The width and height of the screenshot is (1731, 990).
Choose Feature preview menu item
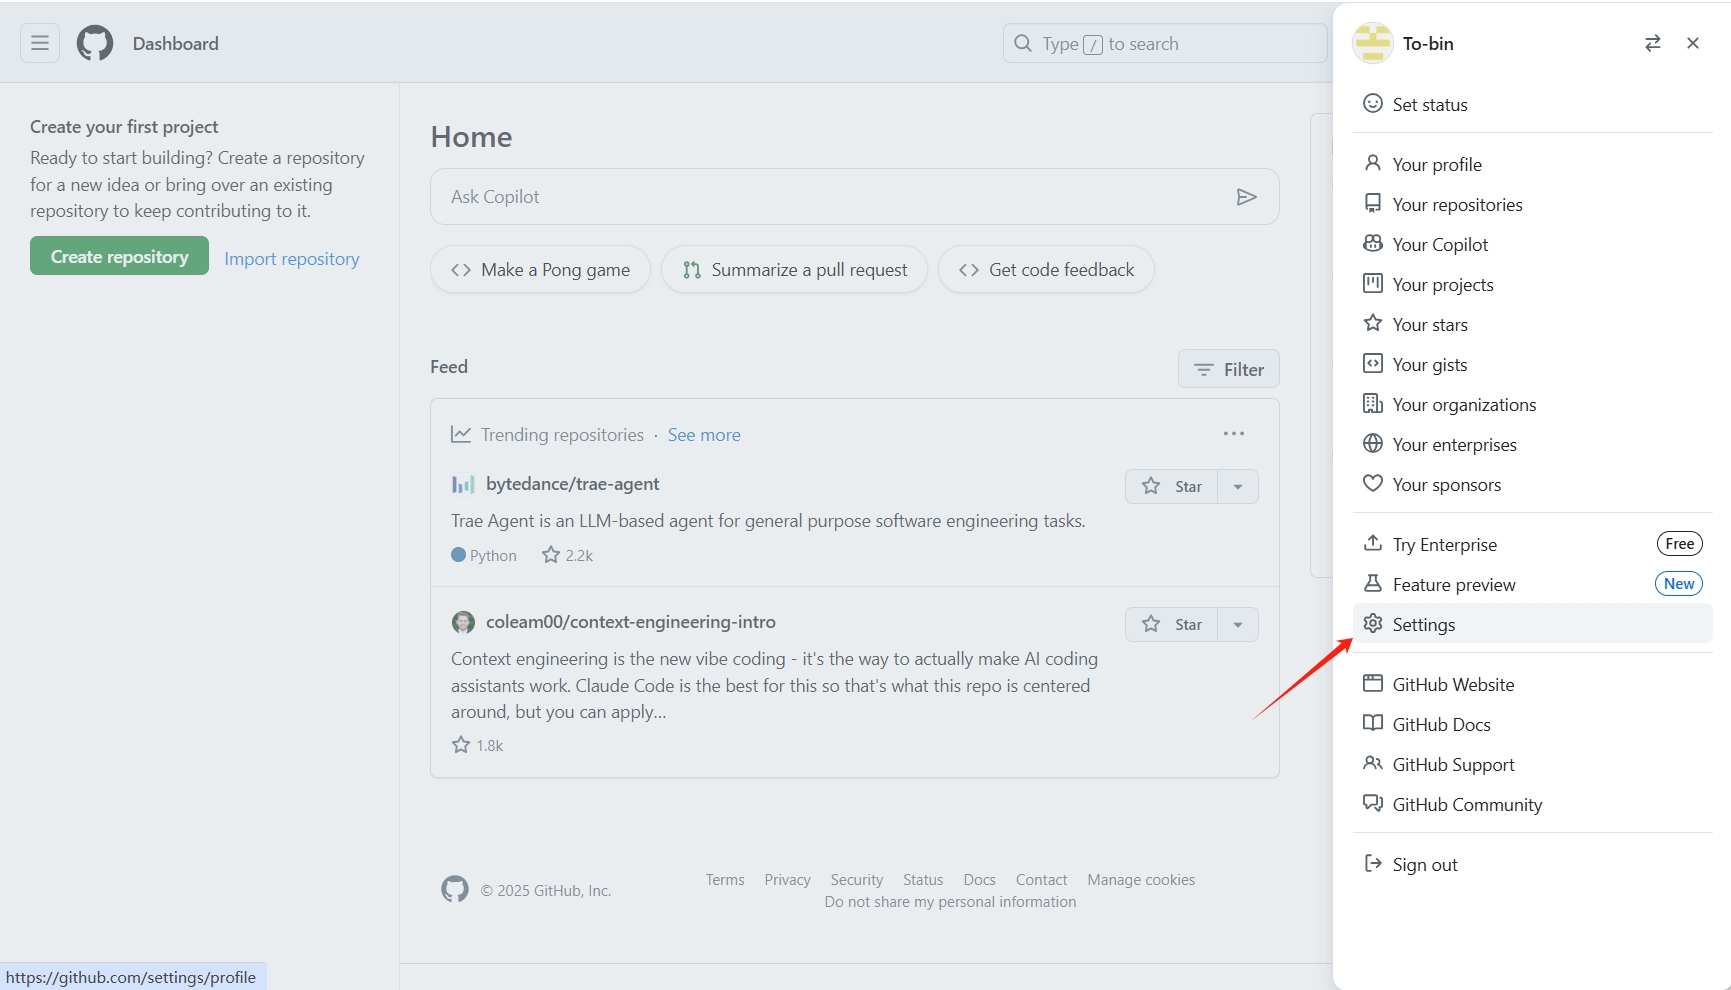click(1532, 584)
